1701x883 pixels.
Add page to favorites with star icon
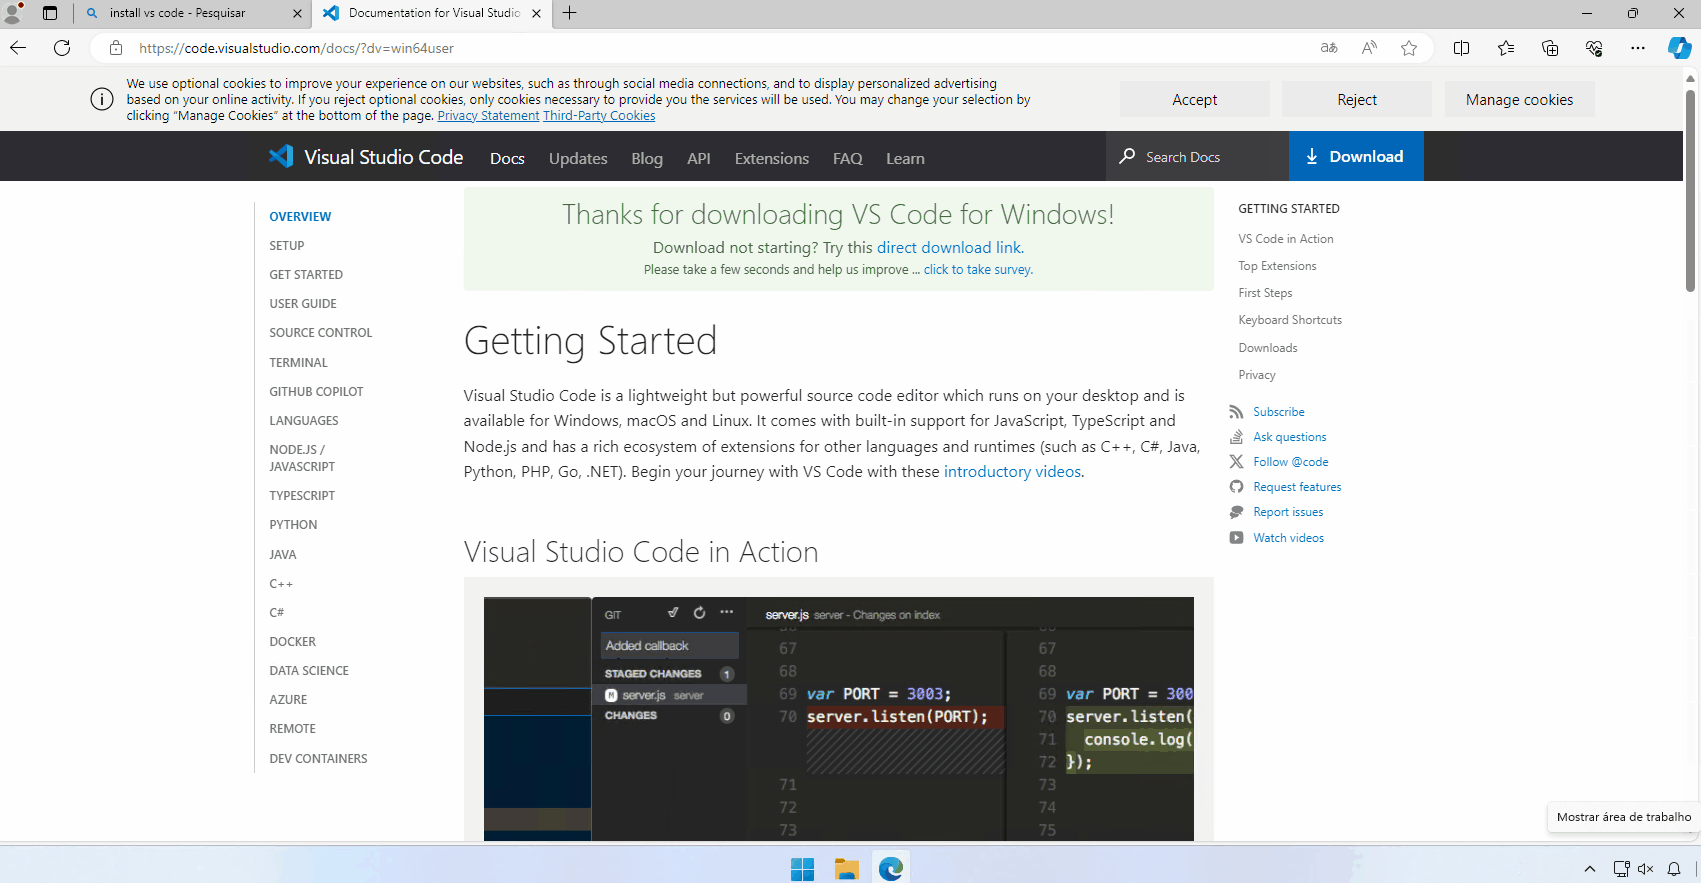coord(1409,48)
